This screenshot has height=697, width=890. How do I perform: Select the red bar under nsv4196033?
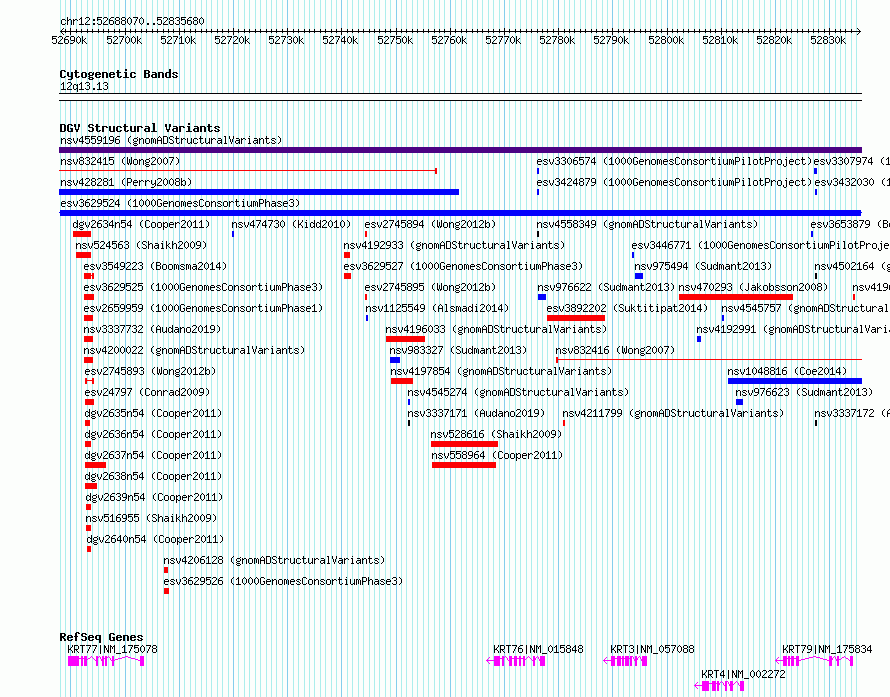point(405,339)
